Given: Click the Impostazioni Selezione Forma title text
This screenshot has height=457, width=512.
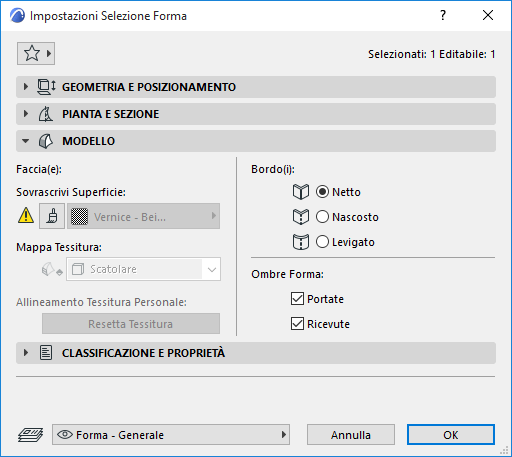Looking at the screenshot, I should (108, 16).
